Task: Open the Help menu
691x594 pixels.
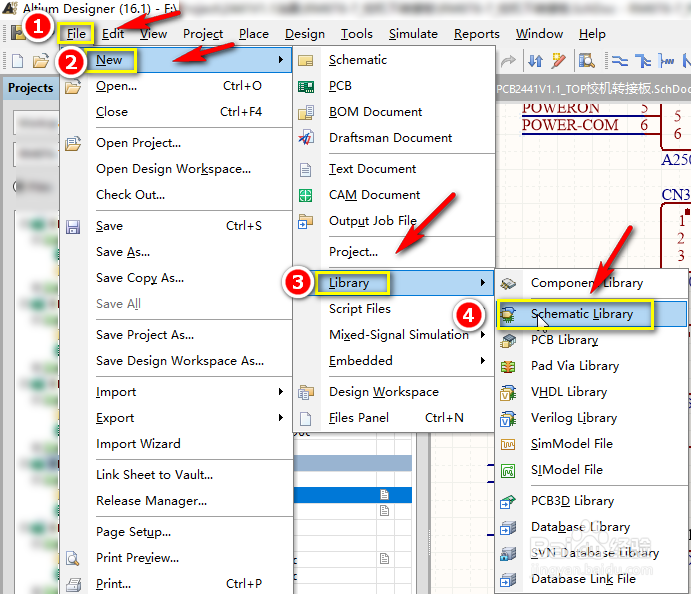Action: (592, 34)
